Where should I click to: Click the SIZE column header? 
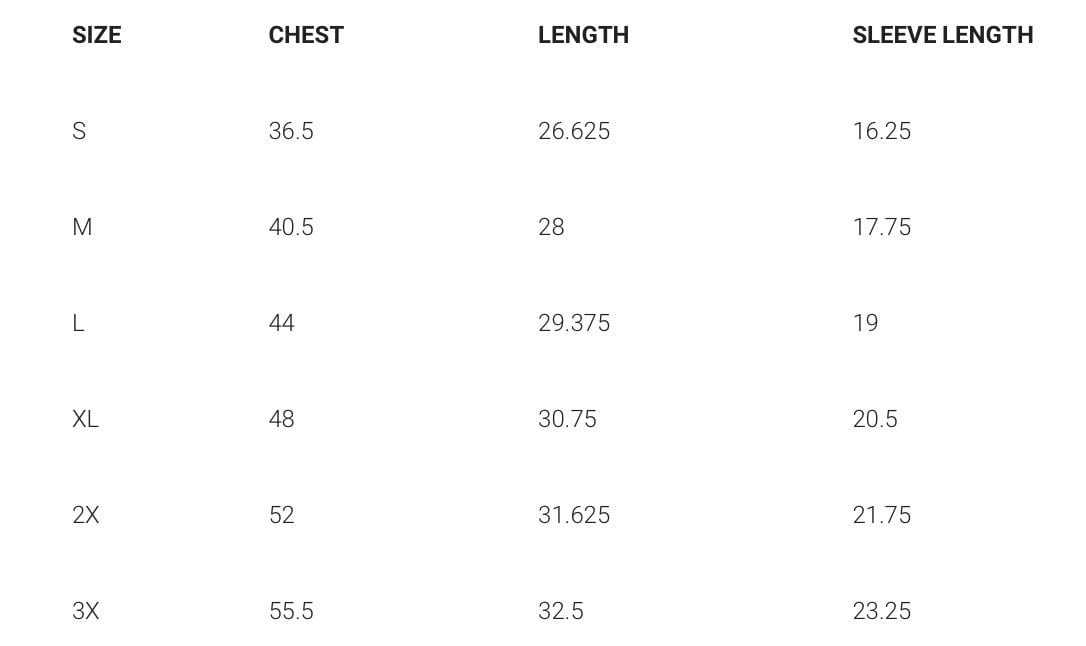coord(97,35)
